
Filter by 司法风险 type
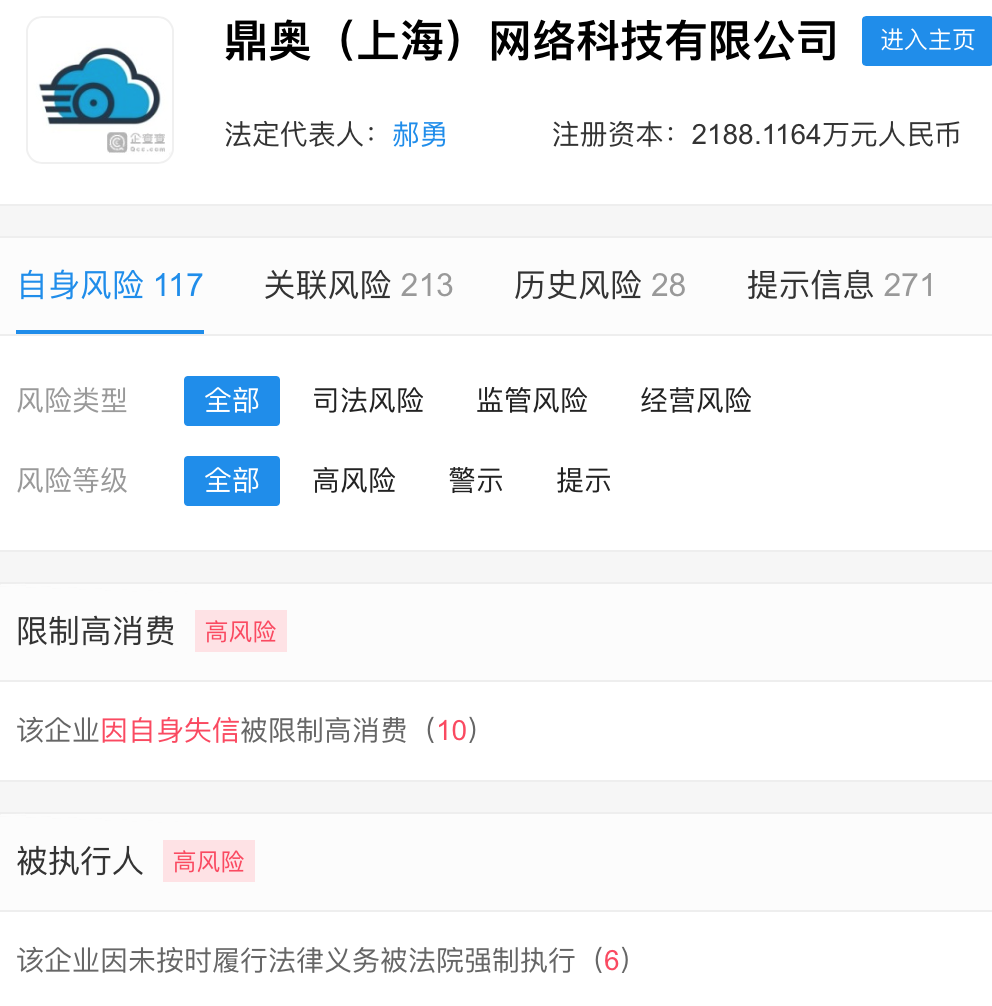pos(368,401)
